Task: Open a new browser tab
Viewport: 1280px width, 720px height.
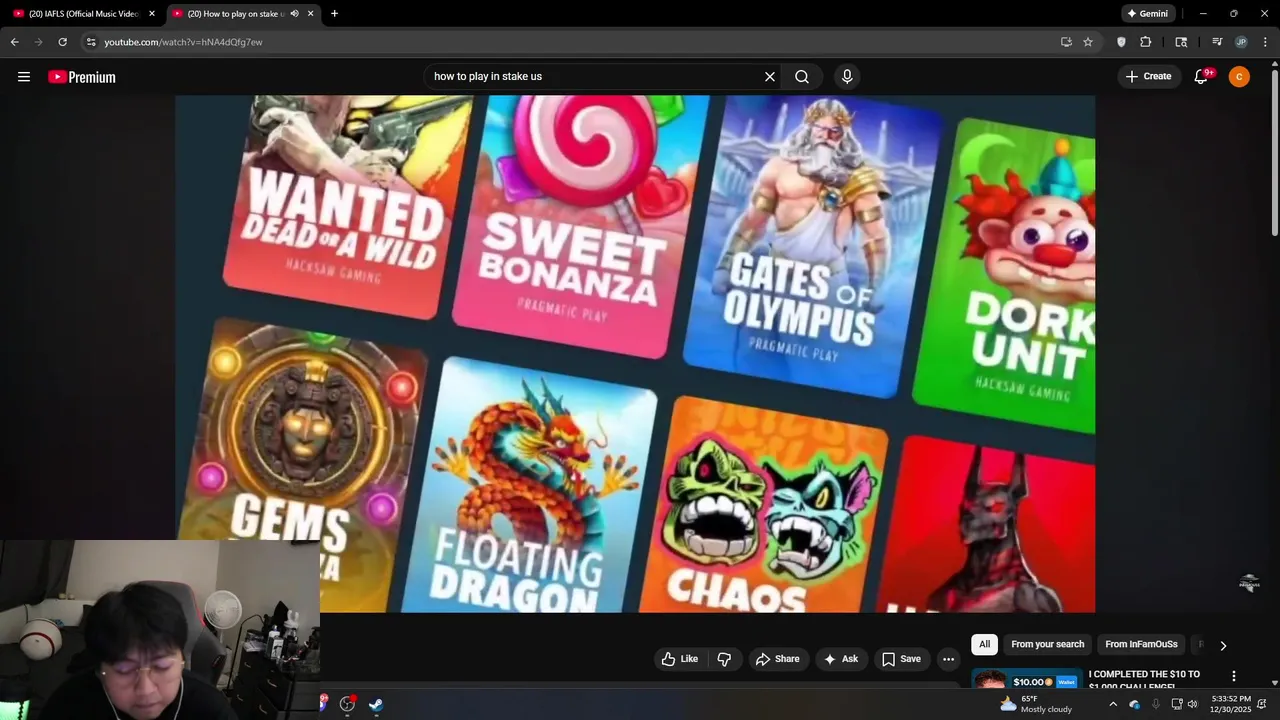Action: tap(334, 13)
